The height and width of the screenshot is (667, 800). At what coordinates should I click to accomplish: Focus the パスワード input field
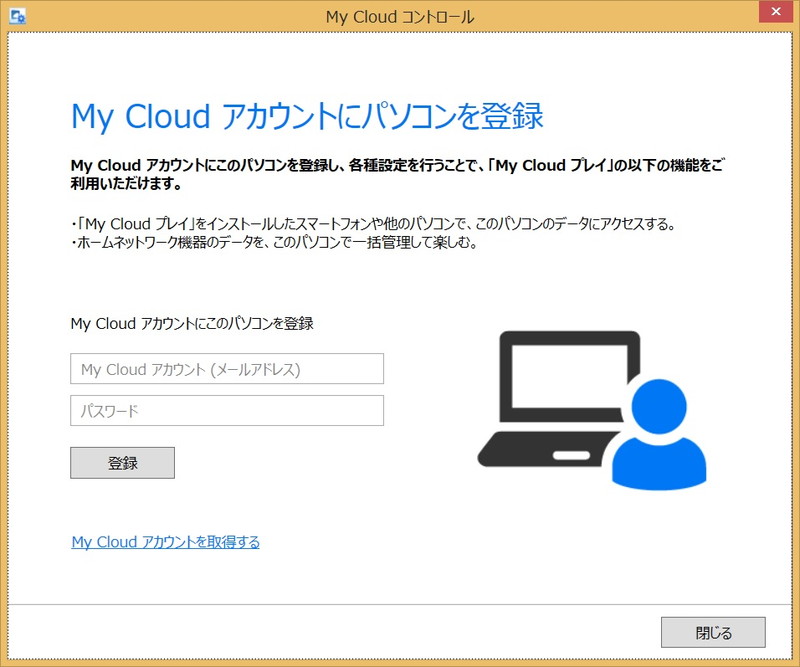tap(227, 411)
